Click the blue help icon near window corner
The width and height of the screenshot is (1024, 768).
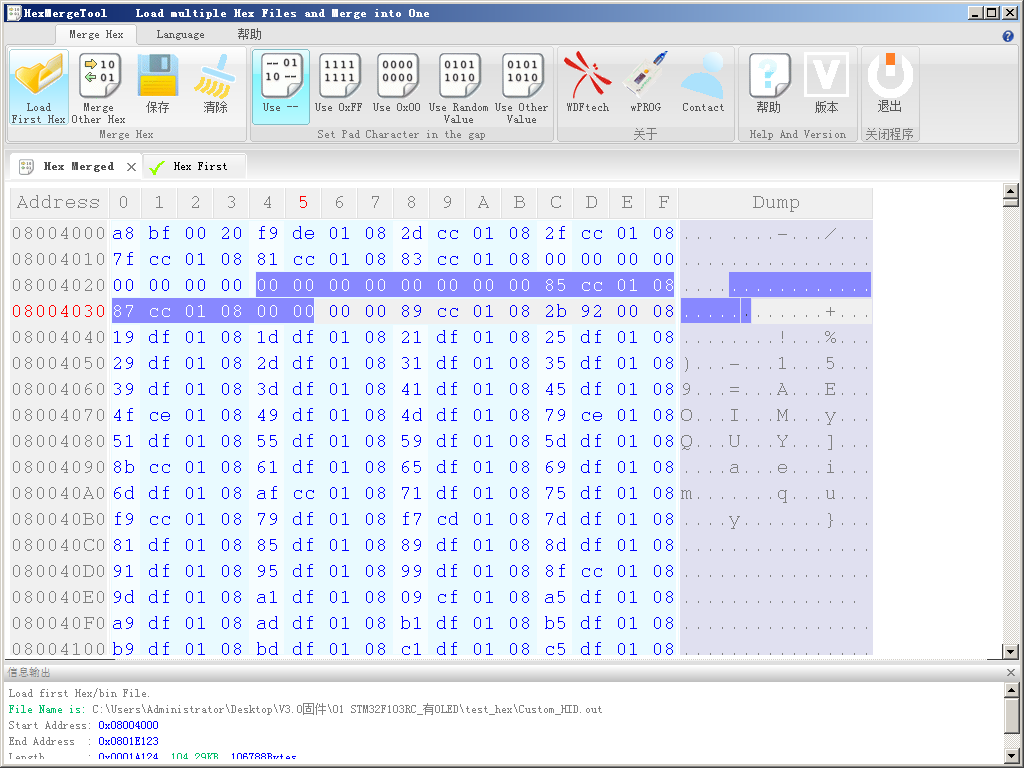pos(1008,35)
